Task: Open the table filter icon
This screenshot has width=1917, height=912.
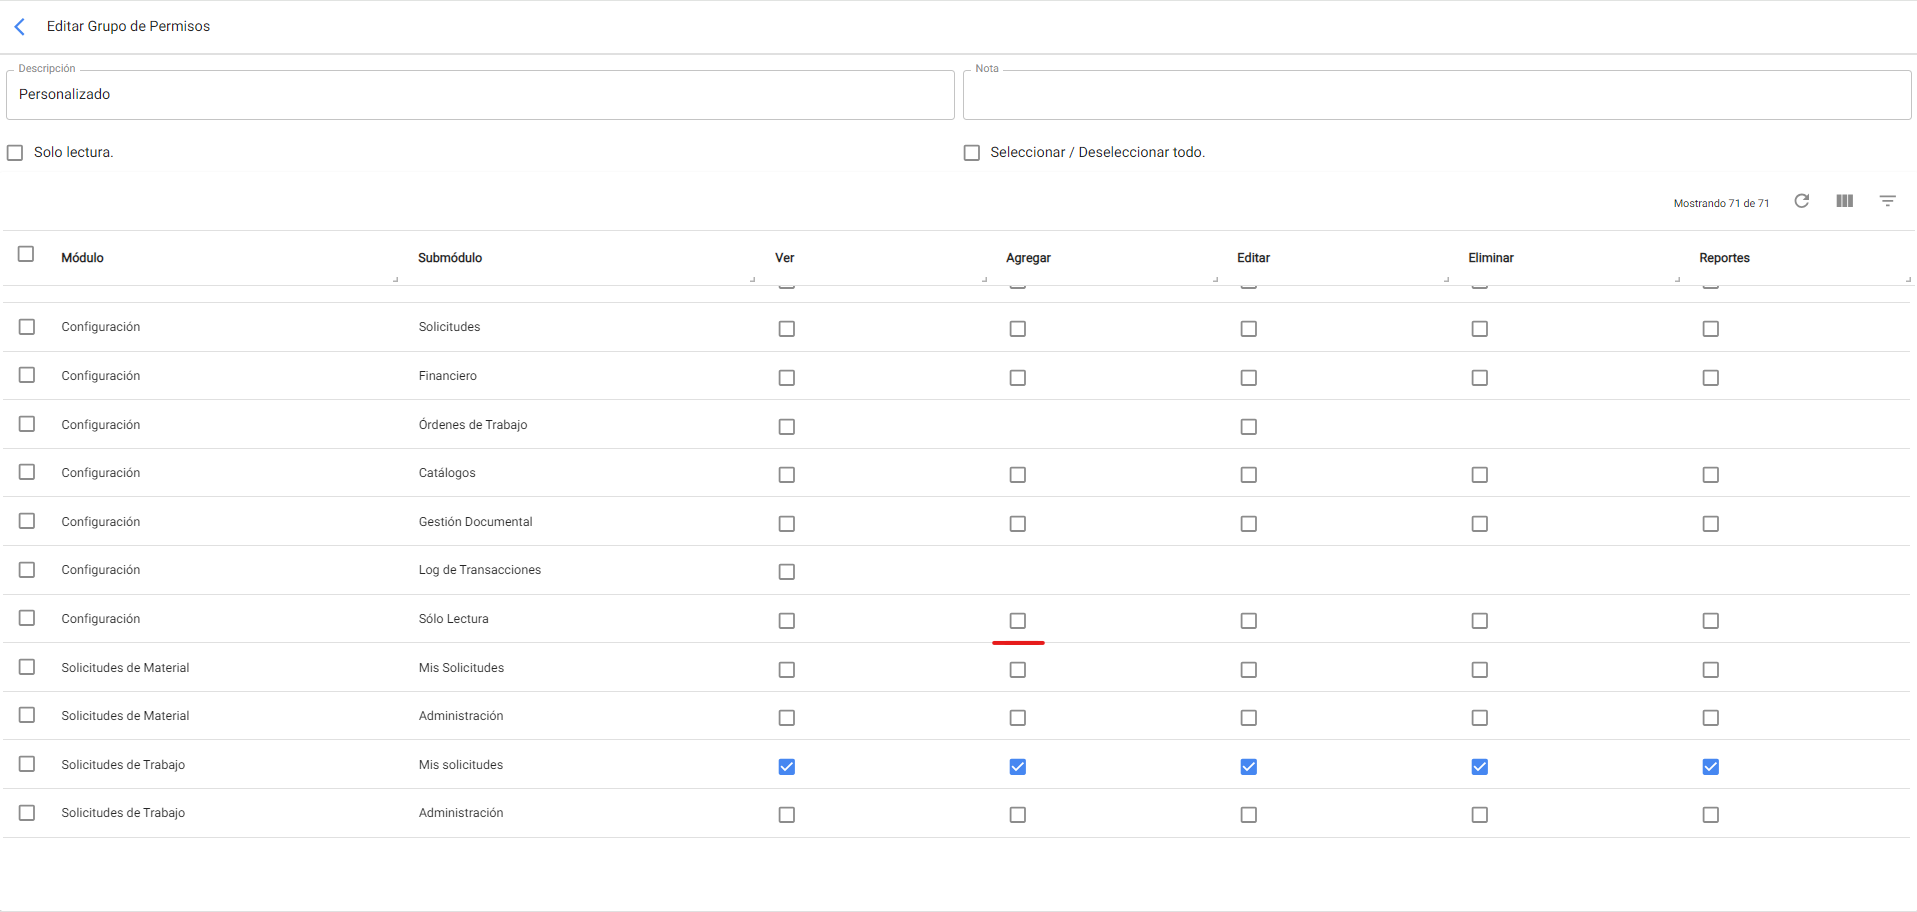Action: [1887, 201]
